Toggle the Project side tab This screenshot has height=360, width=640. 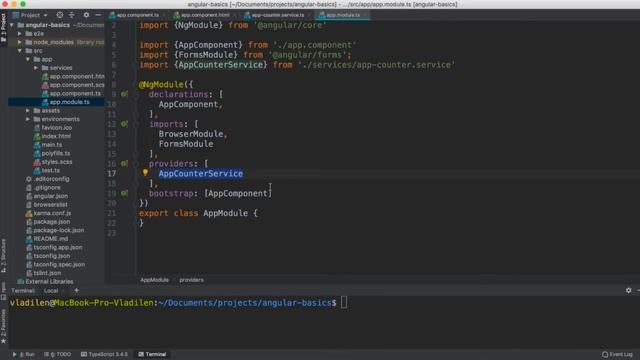point(3,28)
